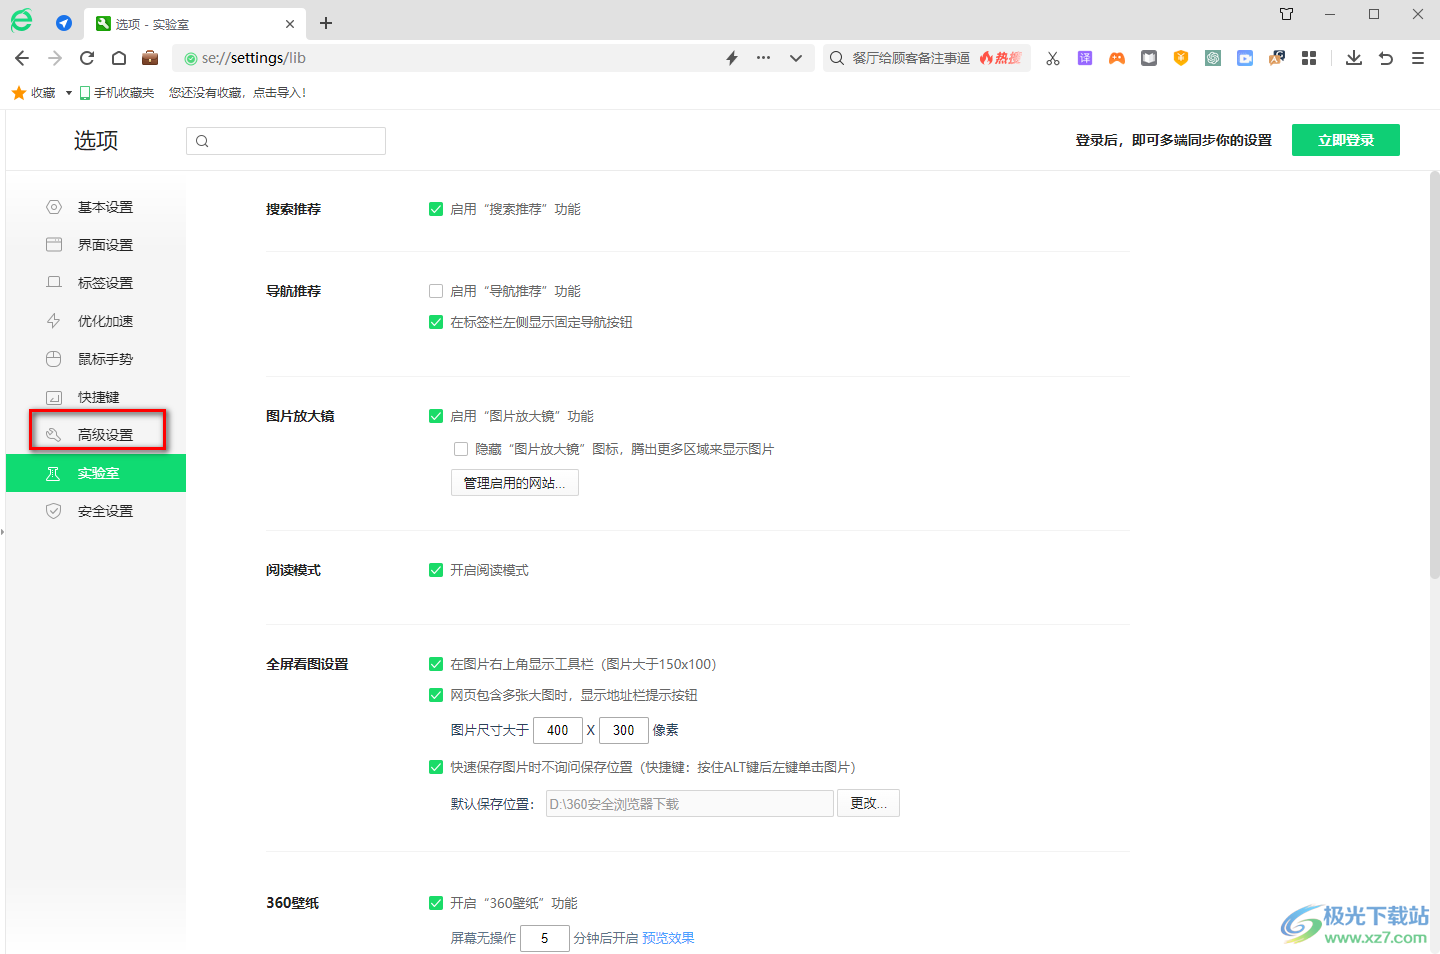
Task: Open the purple translate extension icon
Action: coord(1085,58)
